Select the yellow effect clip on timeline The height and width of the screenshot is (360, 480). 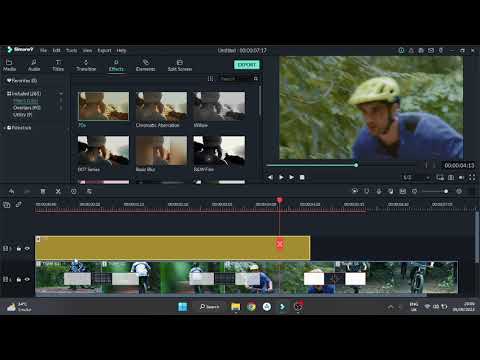click(173, 248)
